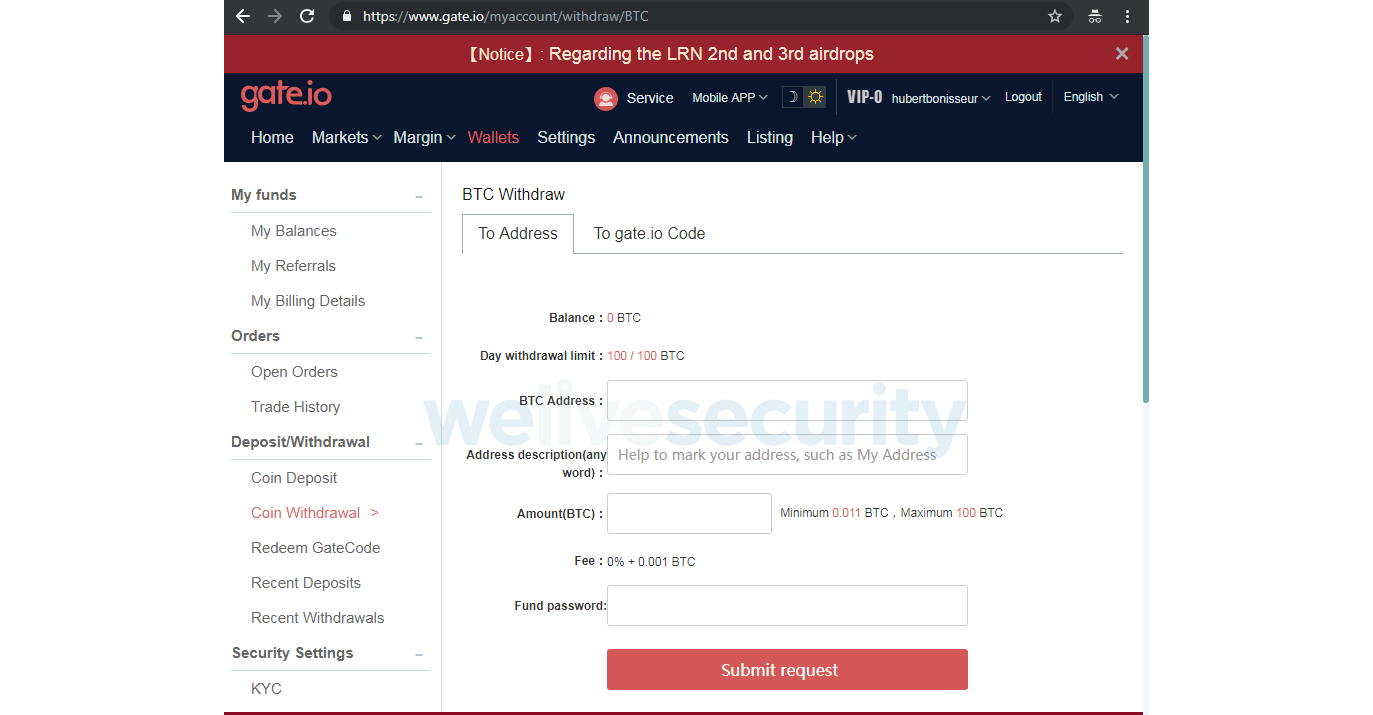Open Redeem GateCode

pos(315,548)
